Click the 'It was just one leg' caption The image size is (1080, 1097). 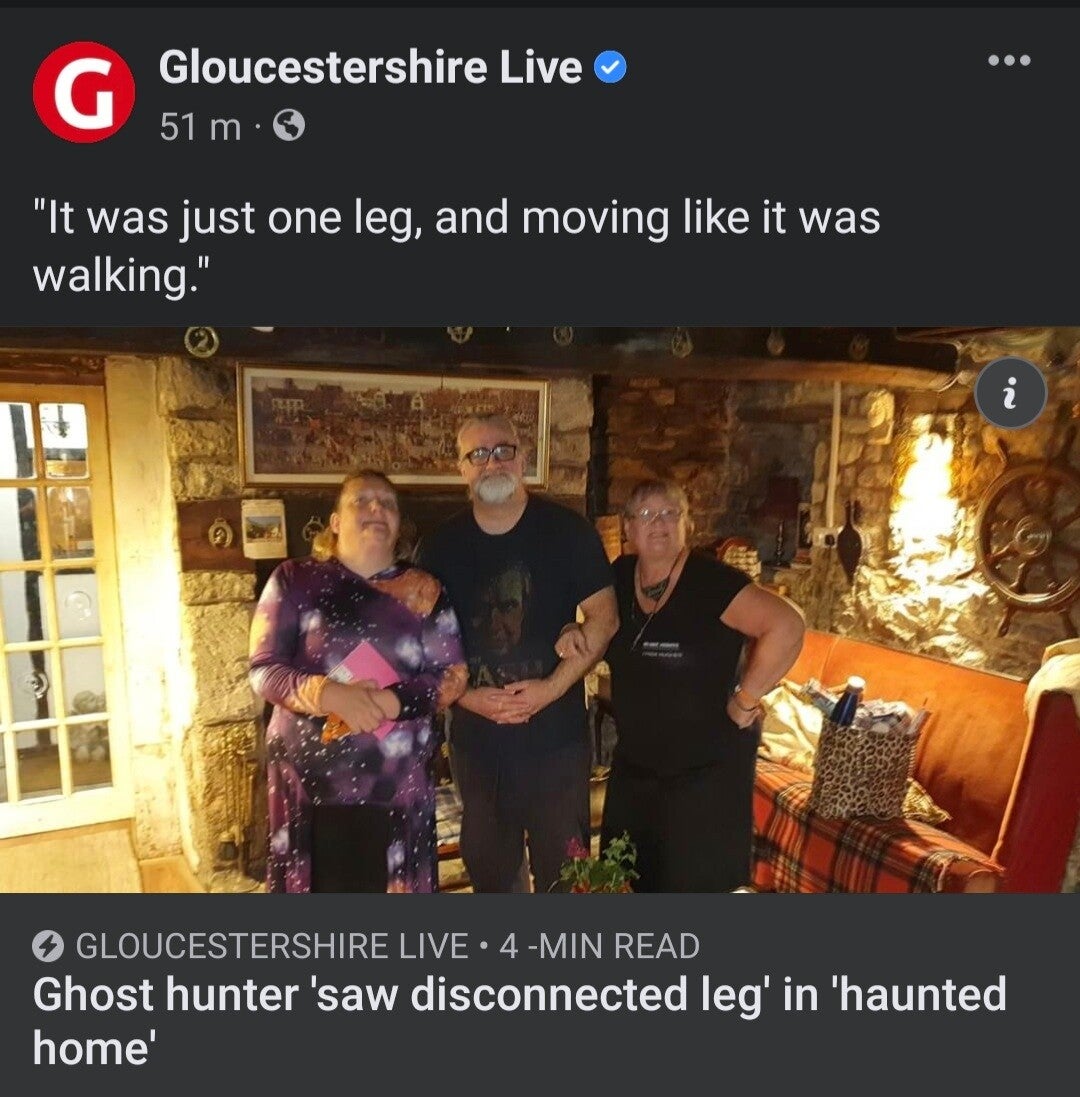pyautogui.click(x=456, y=246)
